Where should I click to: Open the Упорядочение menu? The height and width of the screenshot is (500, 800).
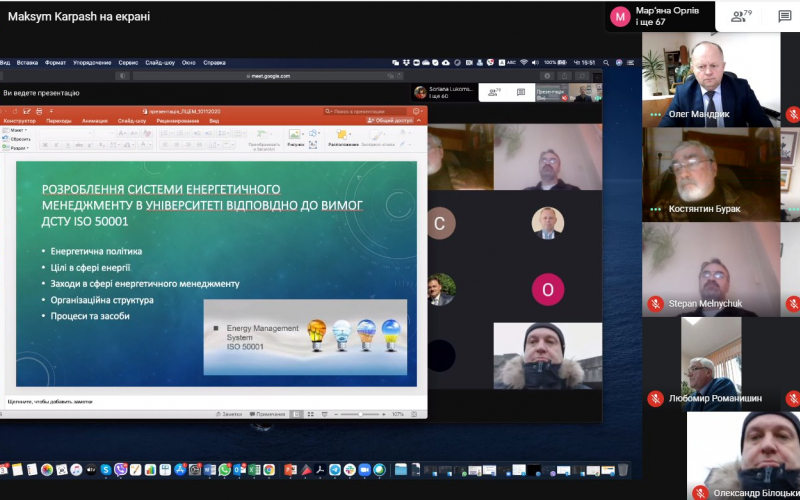[x=92, y=63]
